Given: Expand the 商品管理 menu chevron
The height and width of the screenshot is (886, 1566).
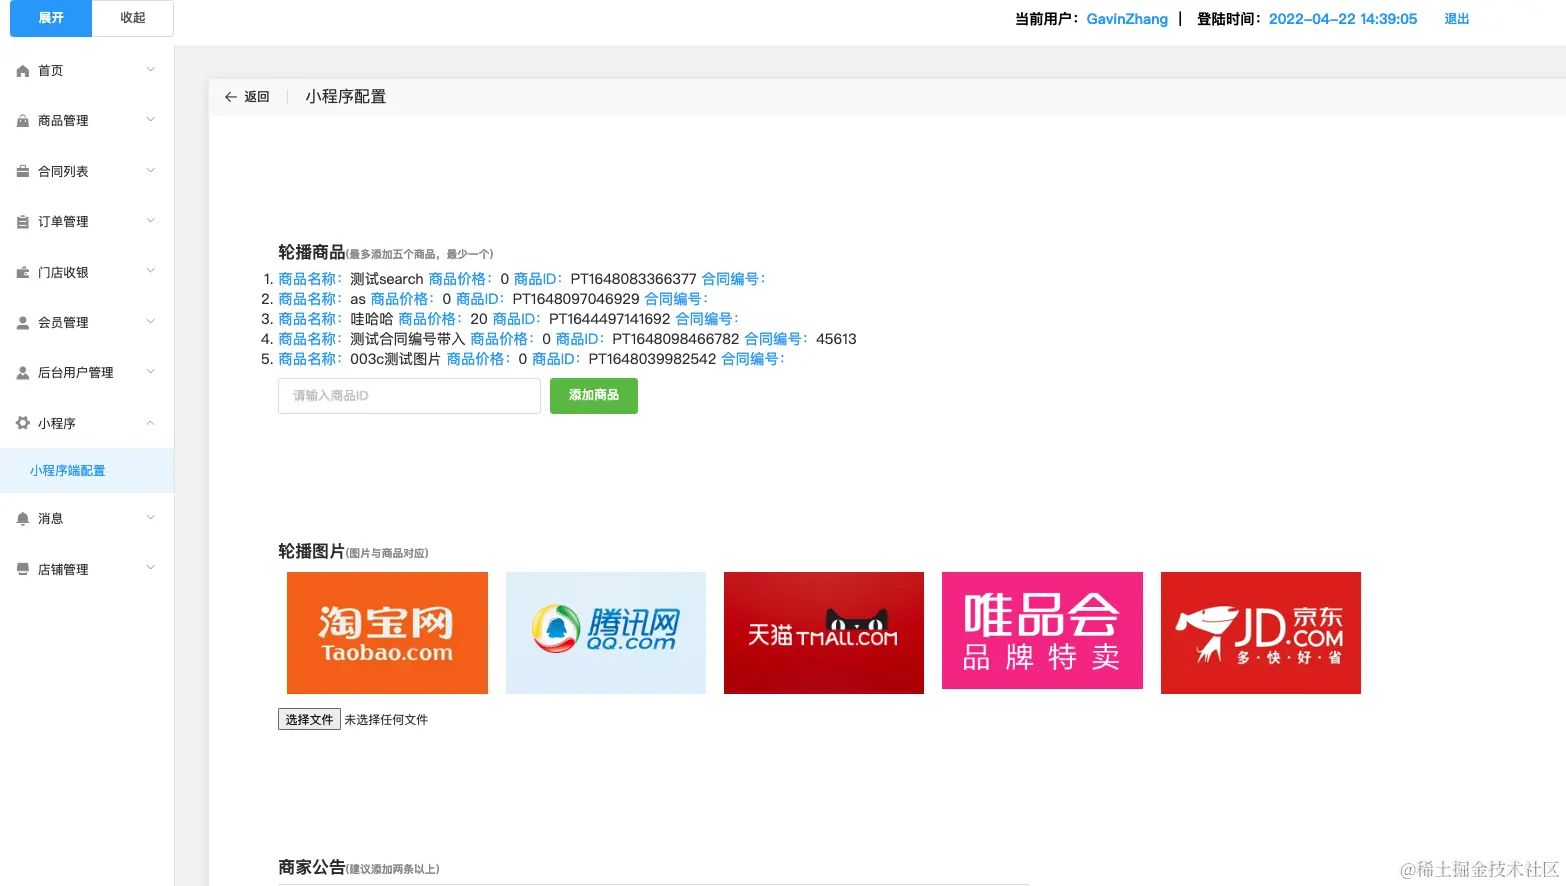Looking at the screenshot, I should (151, 120).
